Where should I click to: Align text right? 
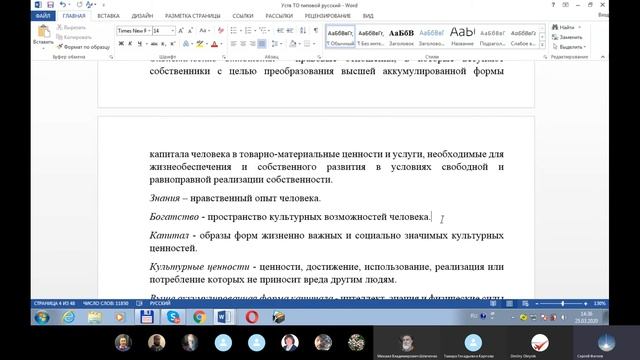(x=252, y=44)
